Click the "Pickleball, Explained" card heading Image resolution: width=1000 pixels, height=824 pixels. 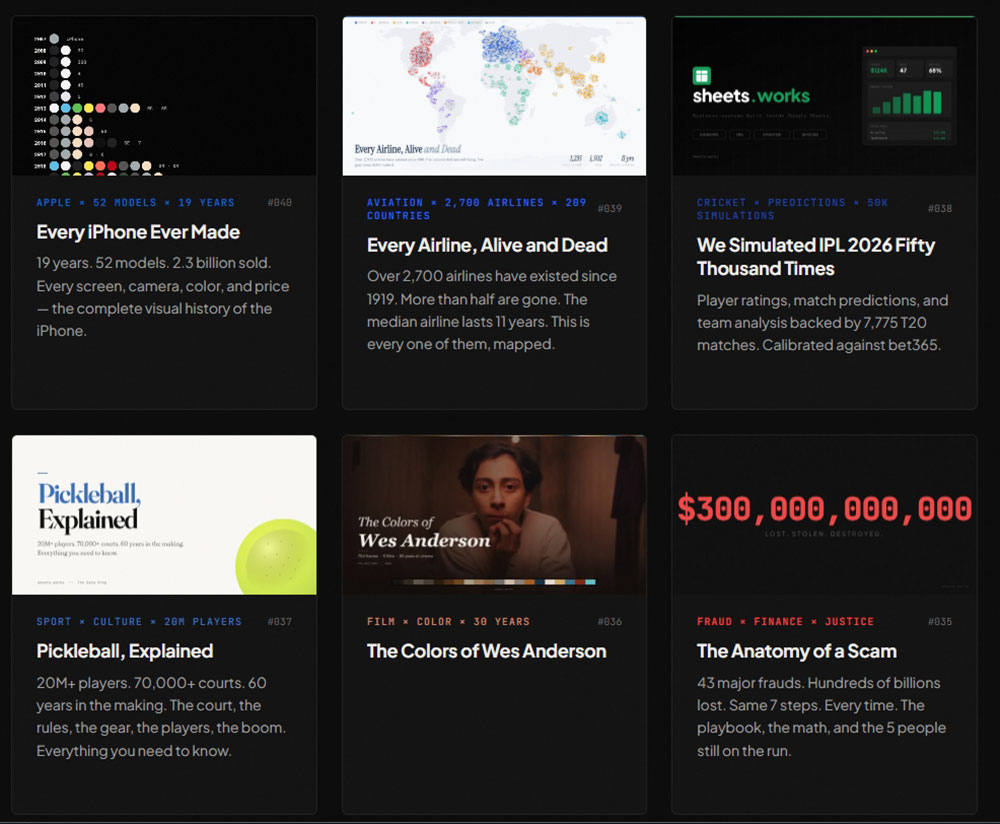pos(125,651)
